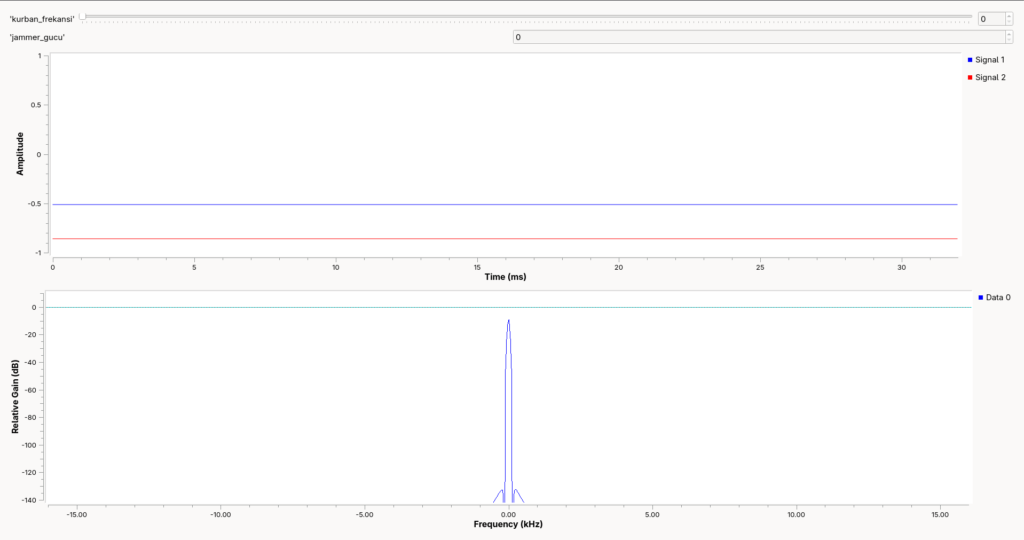Click the Time (ms) axis label
The width and height of the screenshot is (1024, 540).
click(x=505, y=277)
